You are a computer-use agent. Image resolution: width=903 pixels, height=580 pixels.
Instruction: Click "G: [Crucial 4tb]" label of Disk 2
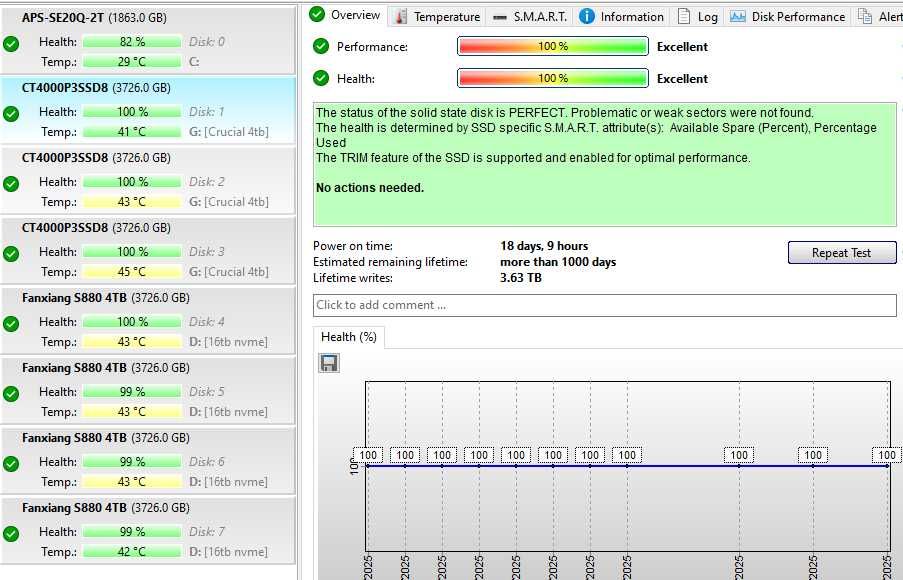(229, 202)
